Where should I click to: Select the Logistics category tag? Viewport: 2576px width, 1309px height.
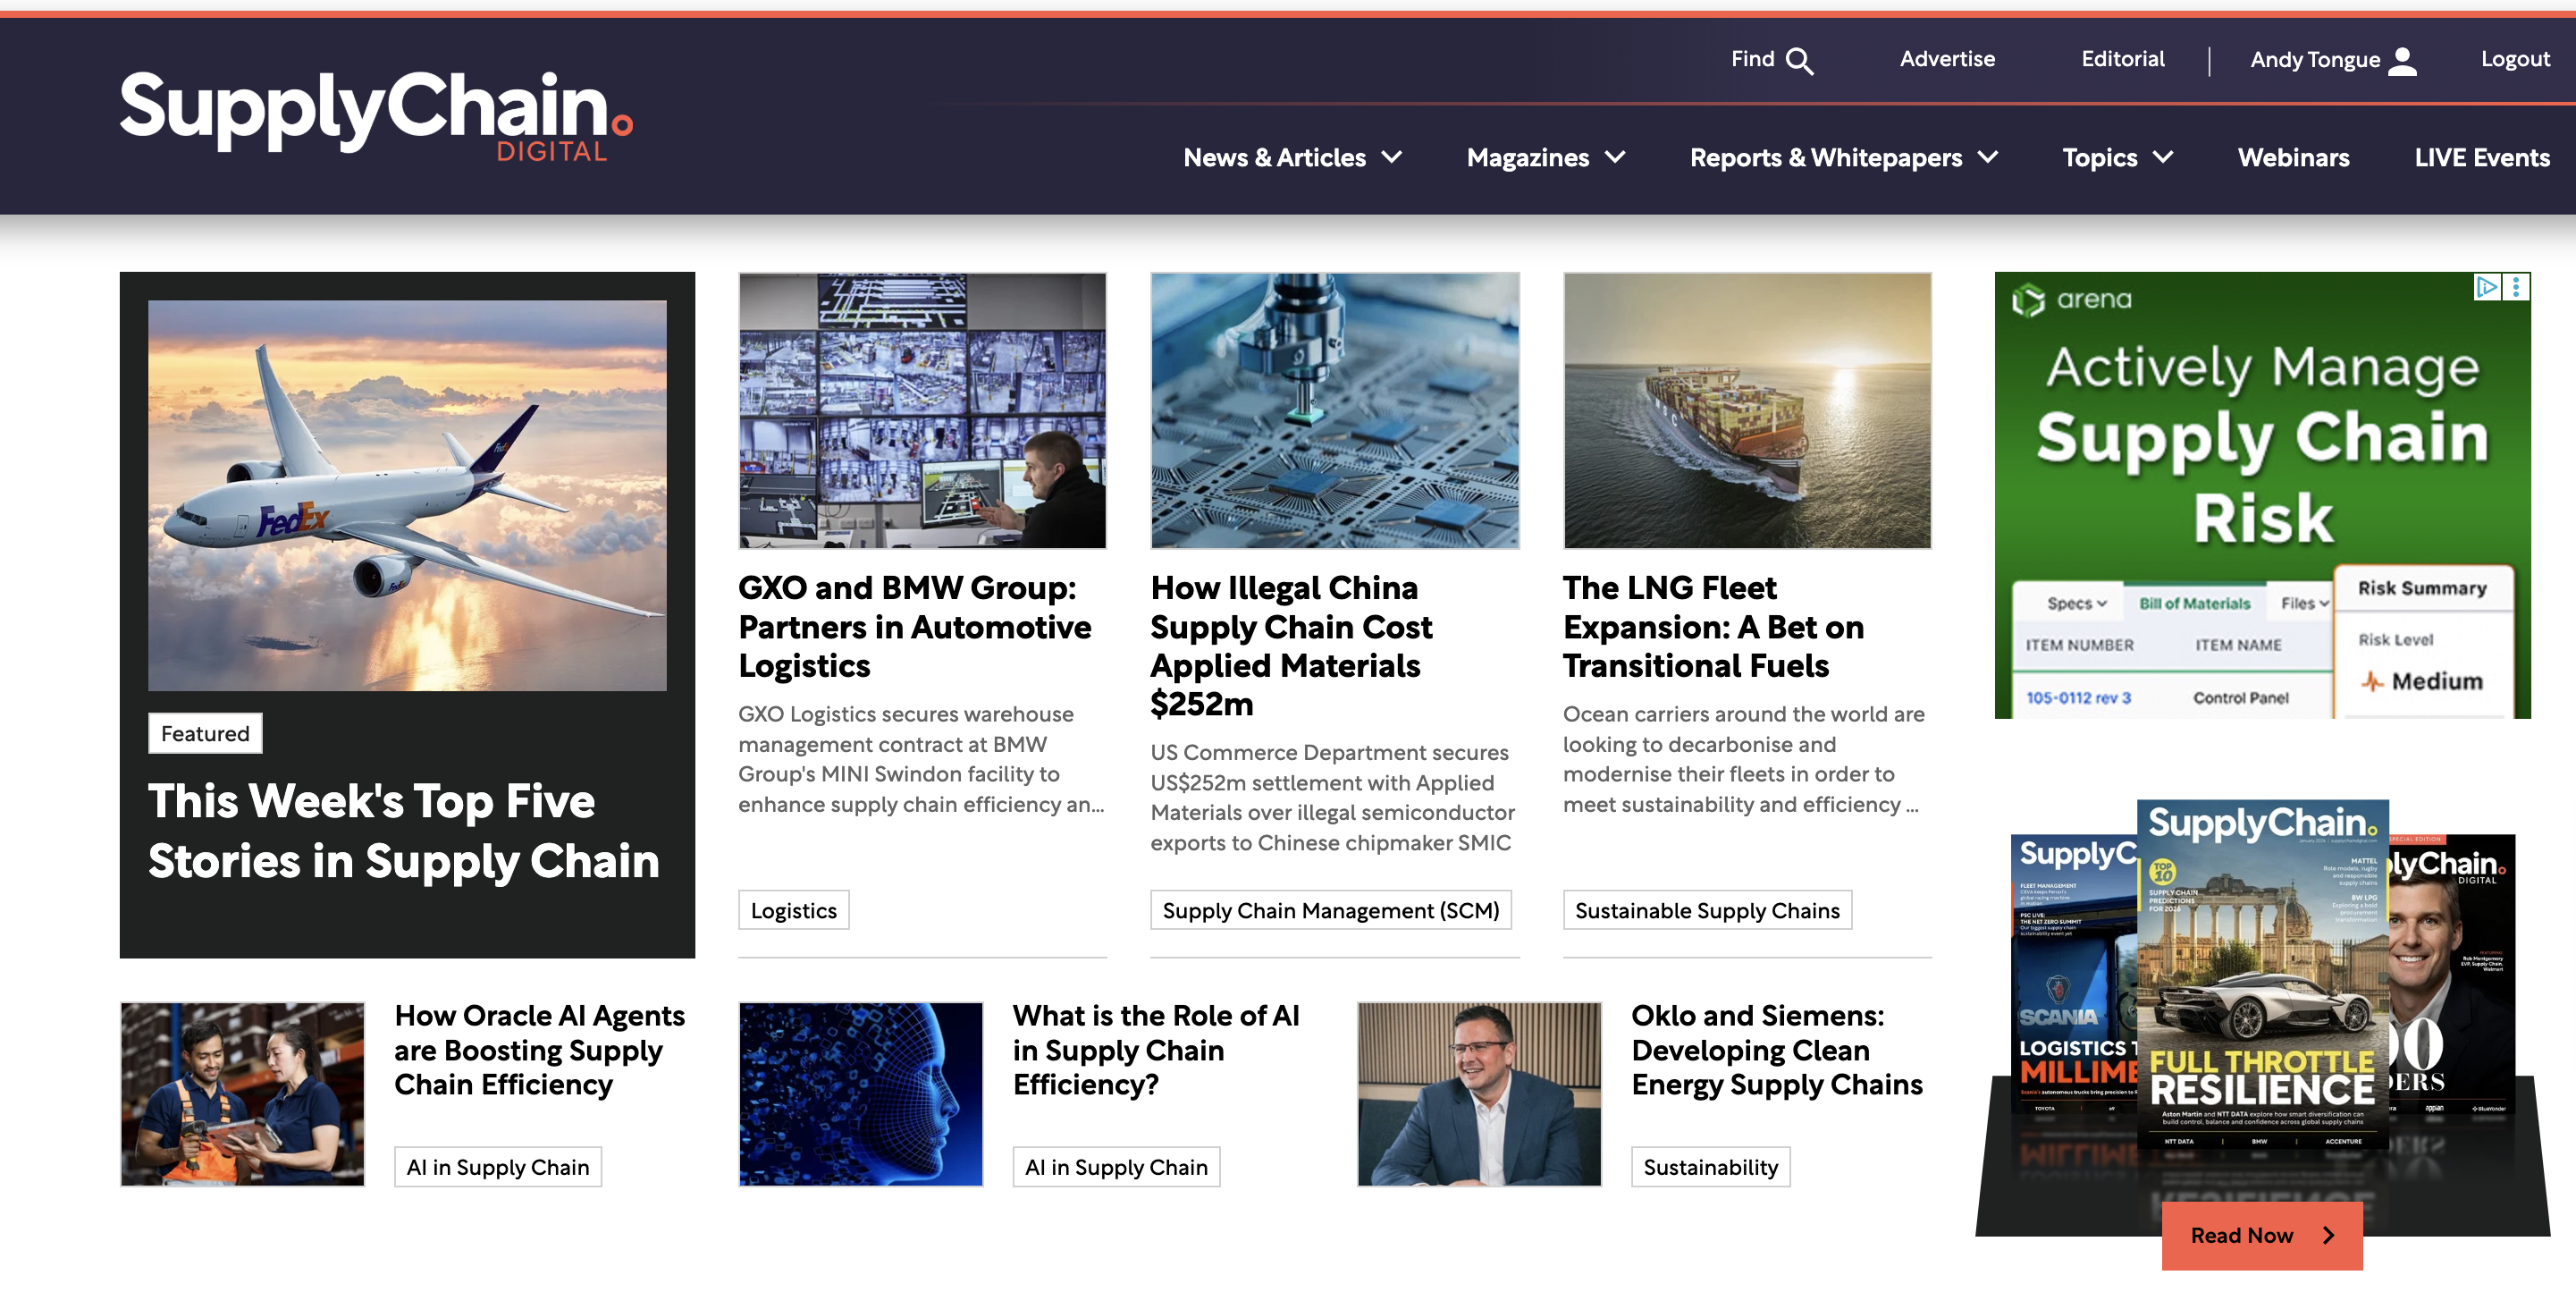[793, 910]
